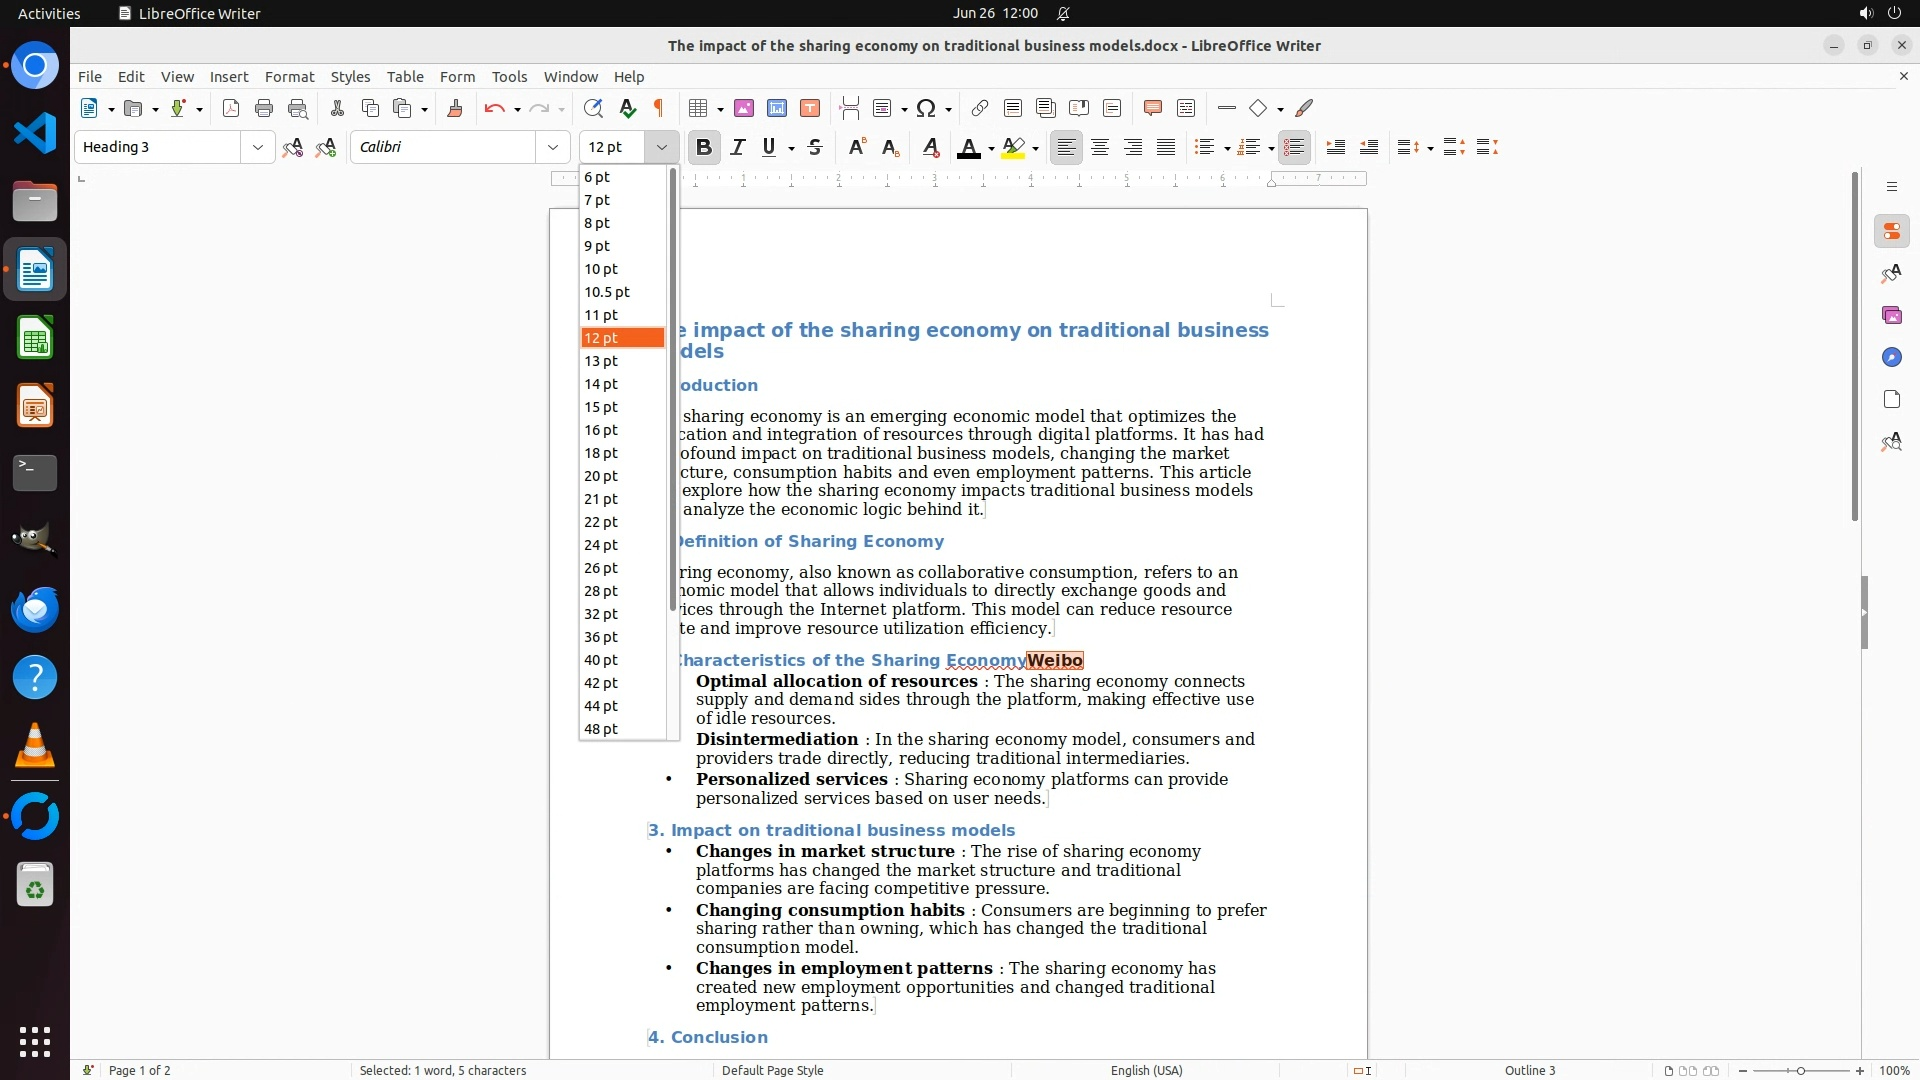Click the zoom slider in status bar
Screen dimensions: 1920x1080
click(x=1801, y=1070)
